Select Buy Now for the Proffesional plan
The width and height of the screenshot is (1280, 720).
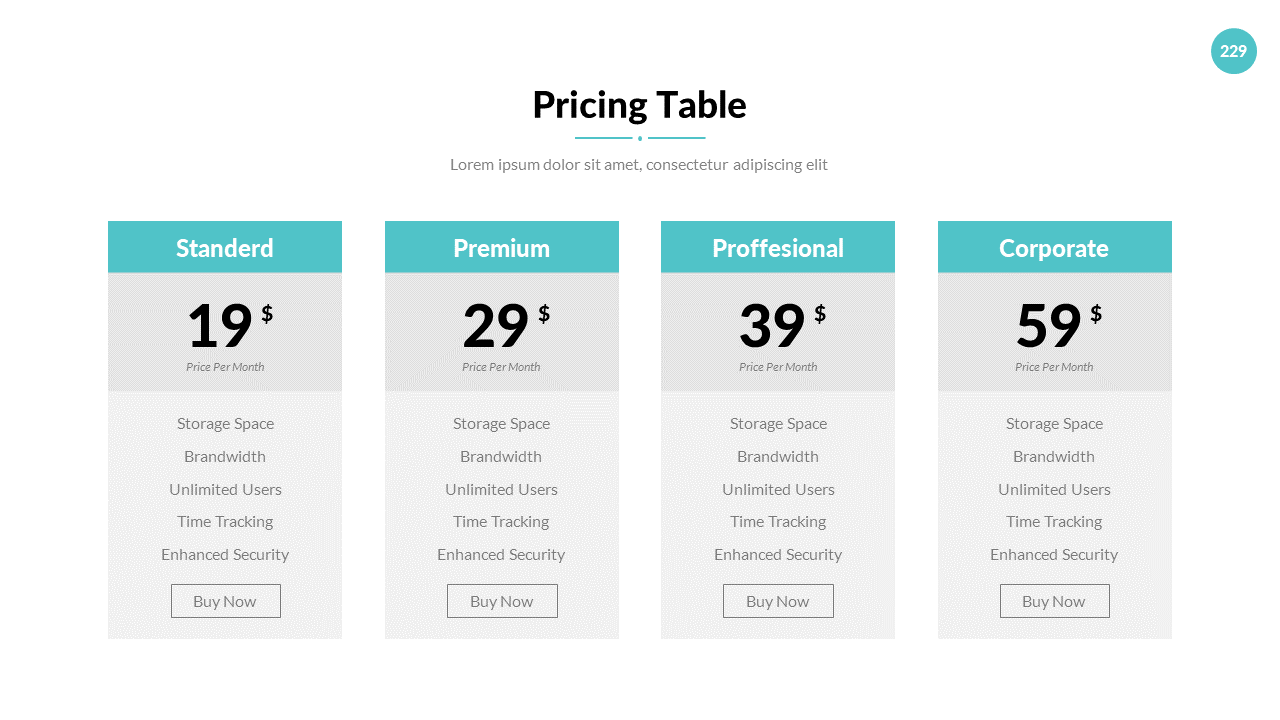pos(778,601)
